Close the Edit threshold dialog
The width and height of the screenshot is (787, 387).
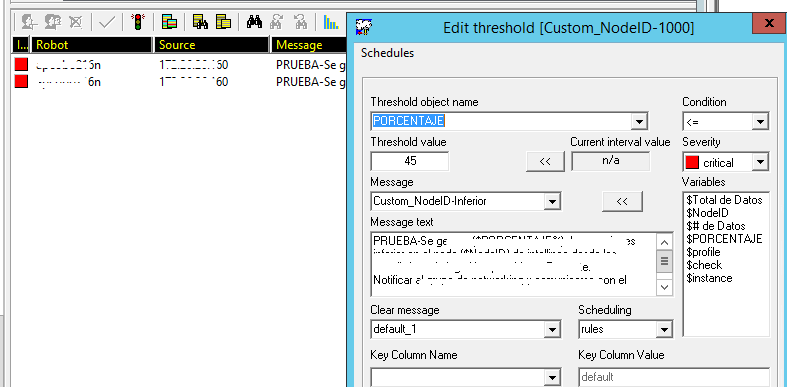coord(768,23)
